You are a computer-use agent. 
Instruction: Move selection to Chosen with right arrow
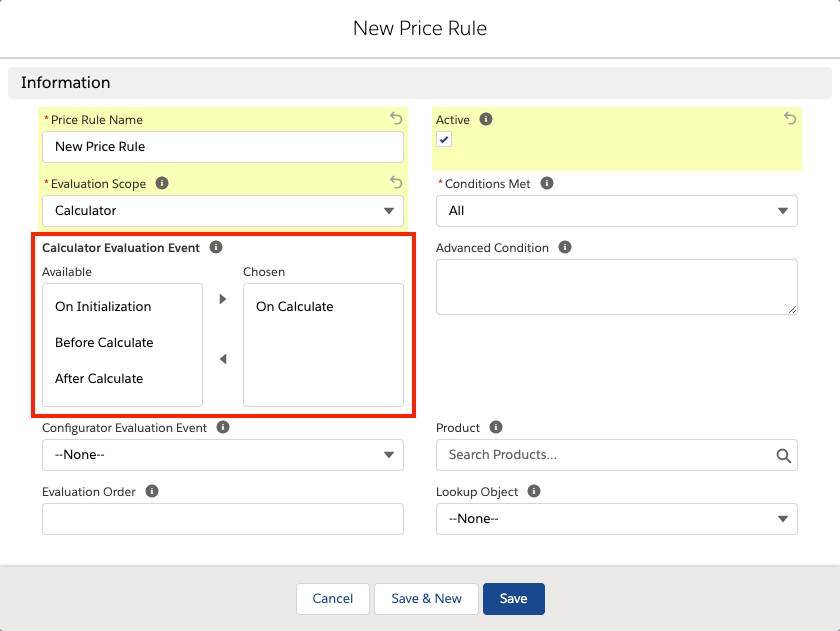[223, 299]
